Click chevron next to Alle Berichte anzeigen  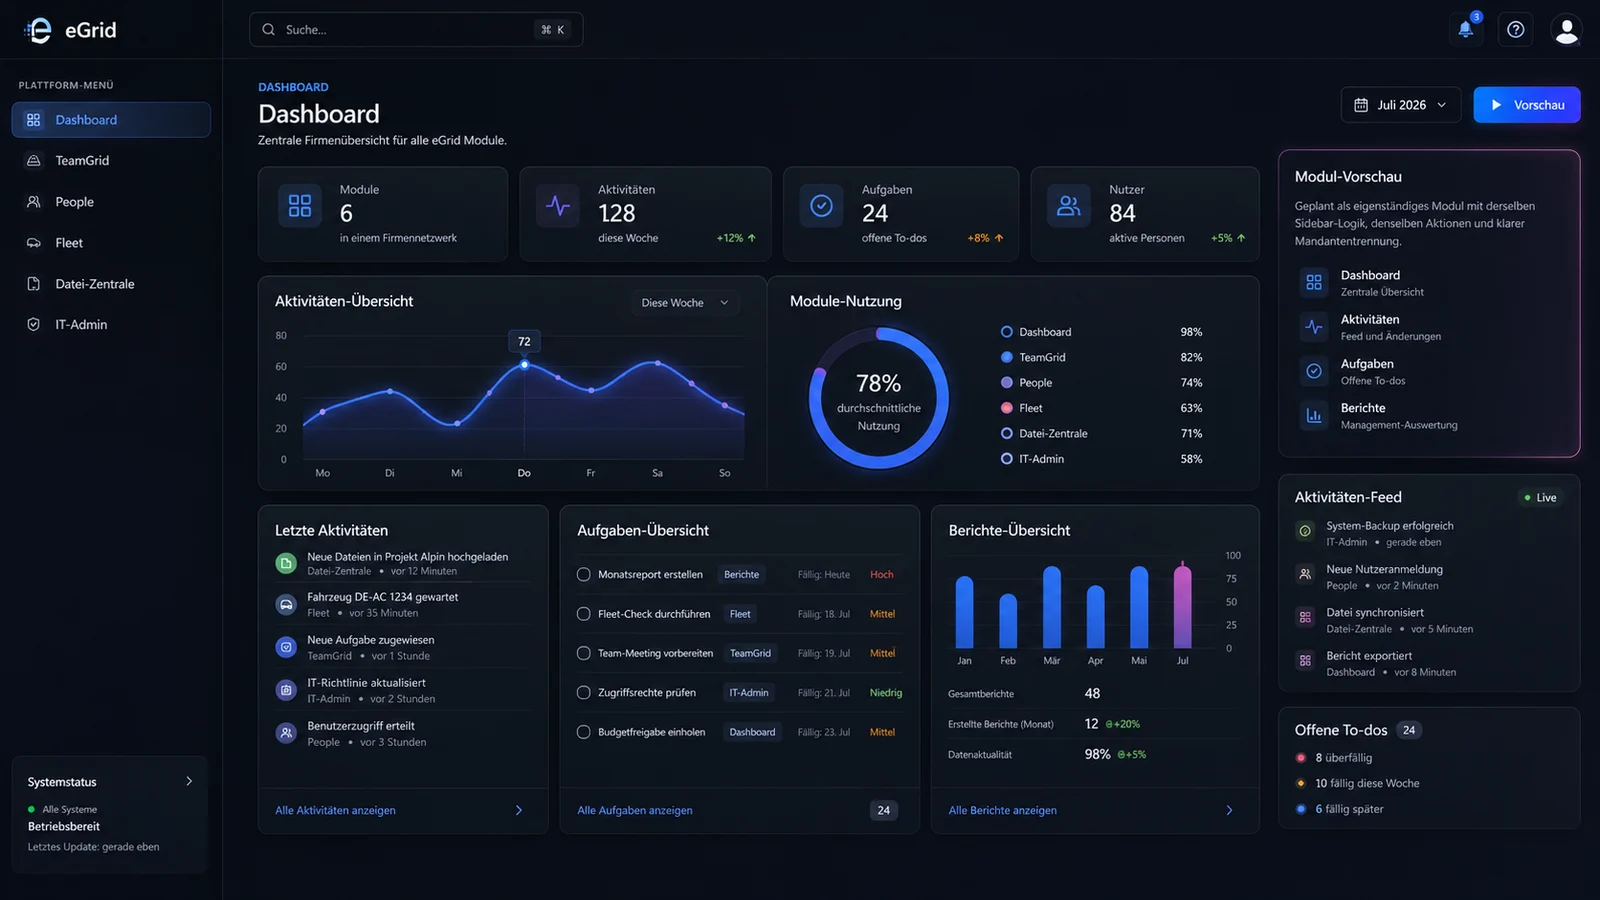[x=1229, y=811]
